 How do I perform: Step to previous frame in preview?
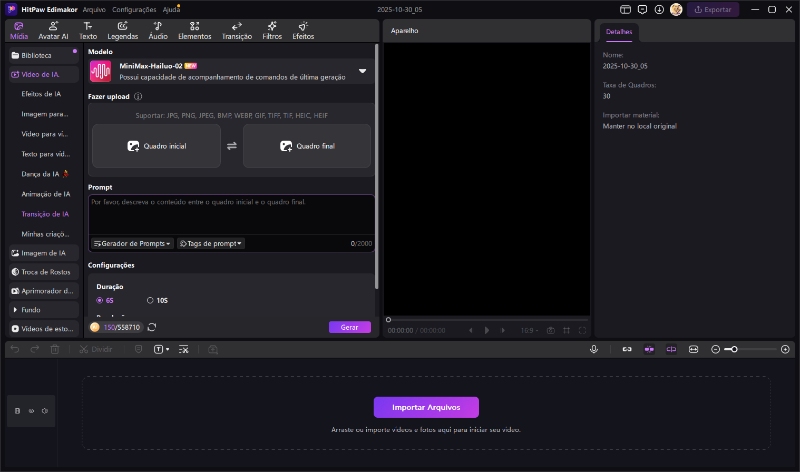pyautogui.click(x=470, y=331)
